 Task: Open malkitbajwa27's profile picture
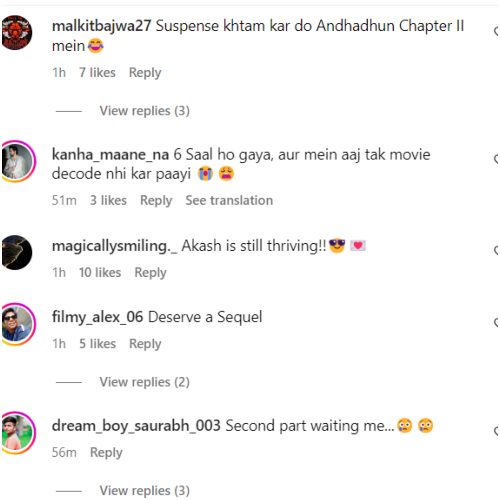pos(17,32)
